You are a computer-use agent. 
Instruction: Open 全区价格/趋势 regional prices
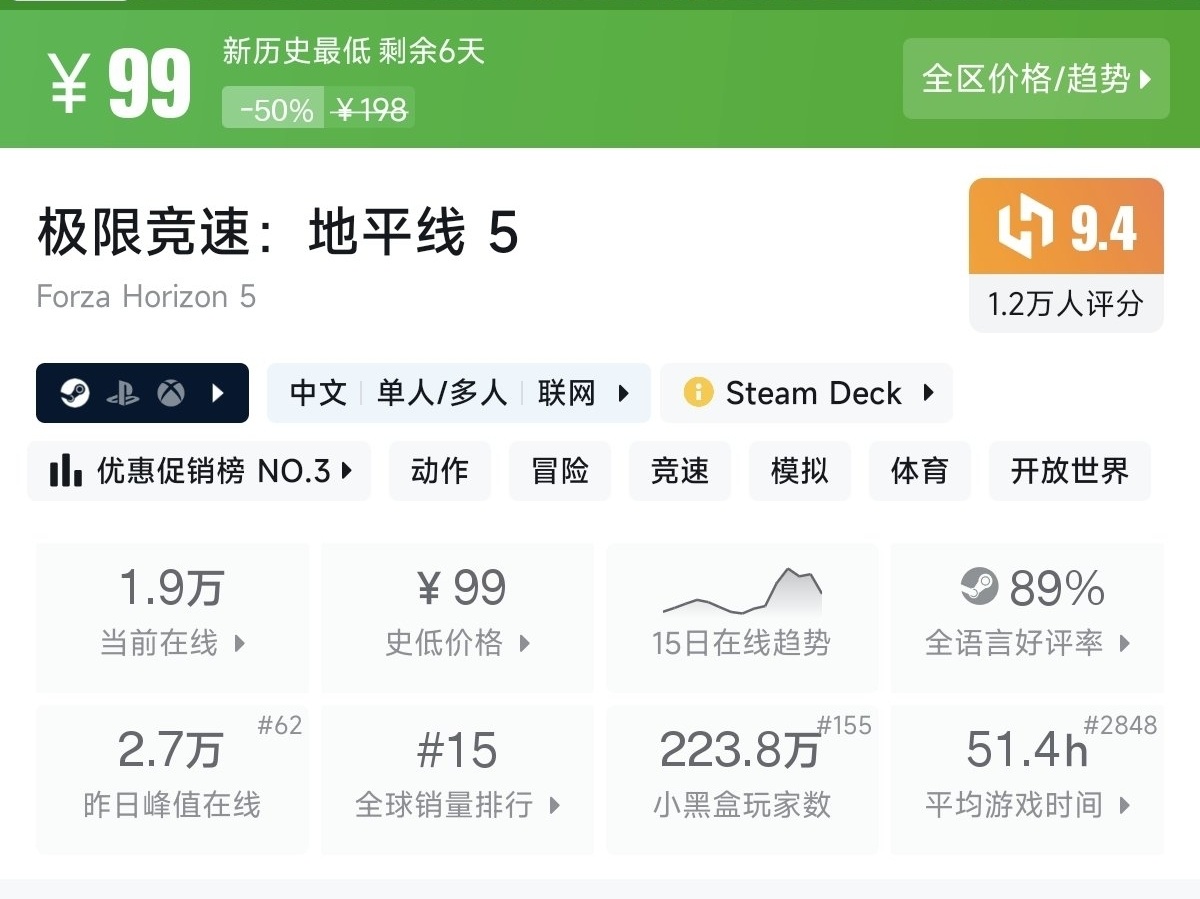coord(1036,79)
